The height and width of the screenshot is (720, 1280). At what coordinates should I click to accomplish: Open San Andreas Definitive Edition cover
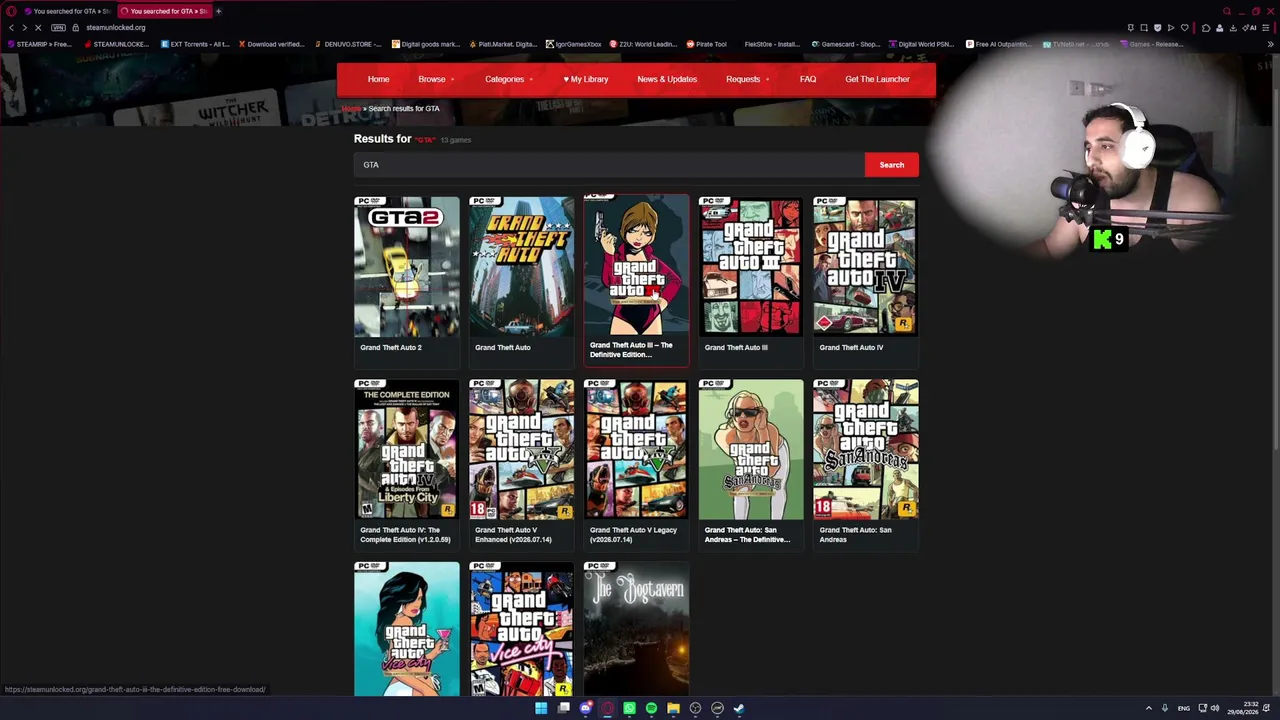751,450
